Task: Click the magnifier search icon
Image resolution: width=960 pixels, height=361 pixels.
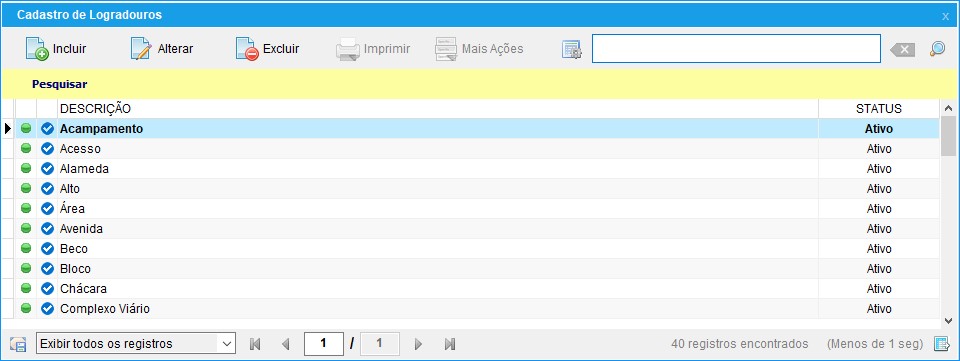Action: [x=937, y=49]
